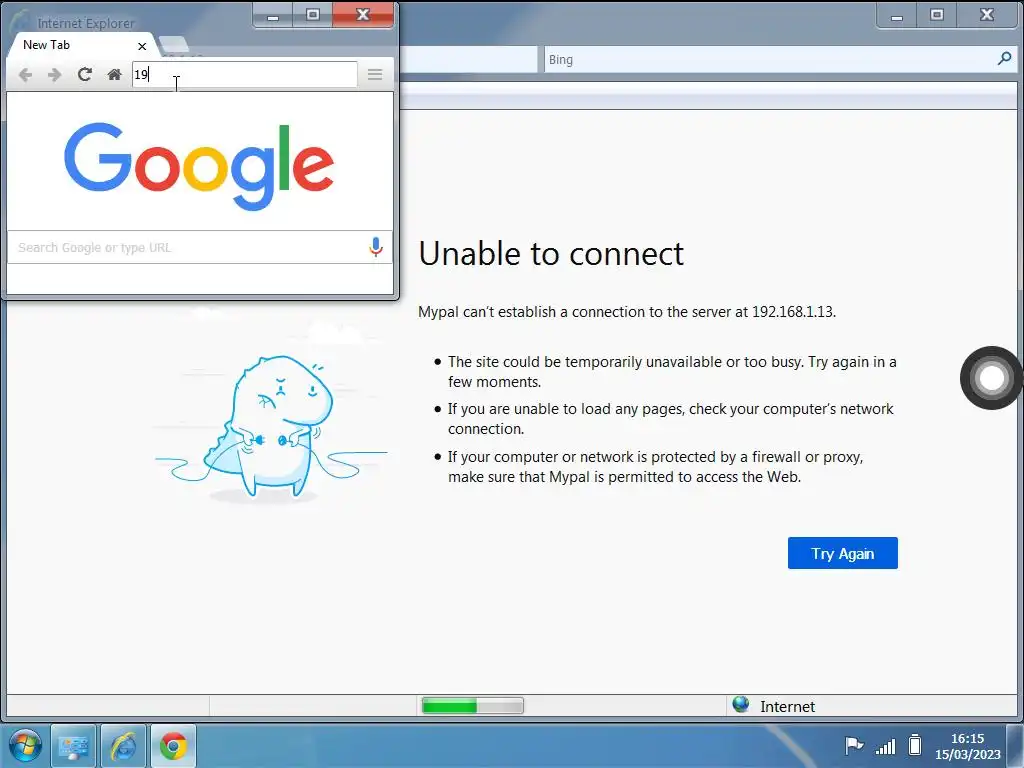This screenshot has height=768, width=1024.
Task: Open the Action Center flag icon
Action: (854, 745)
